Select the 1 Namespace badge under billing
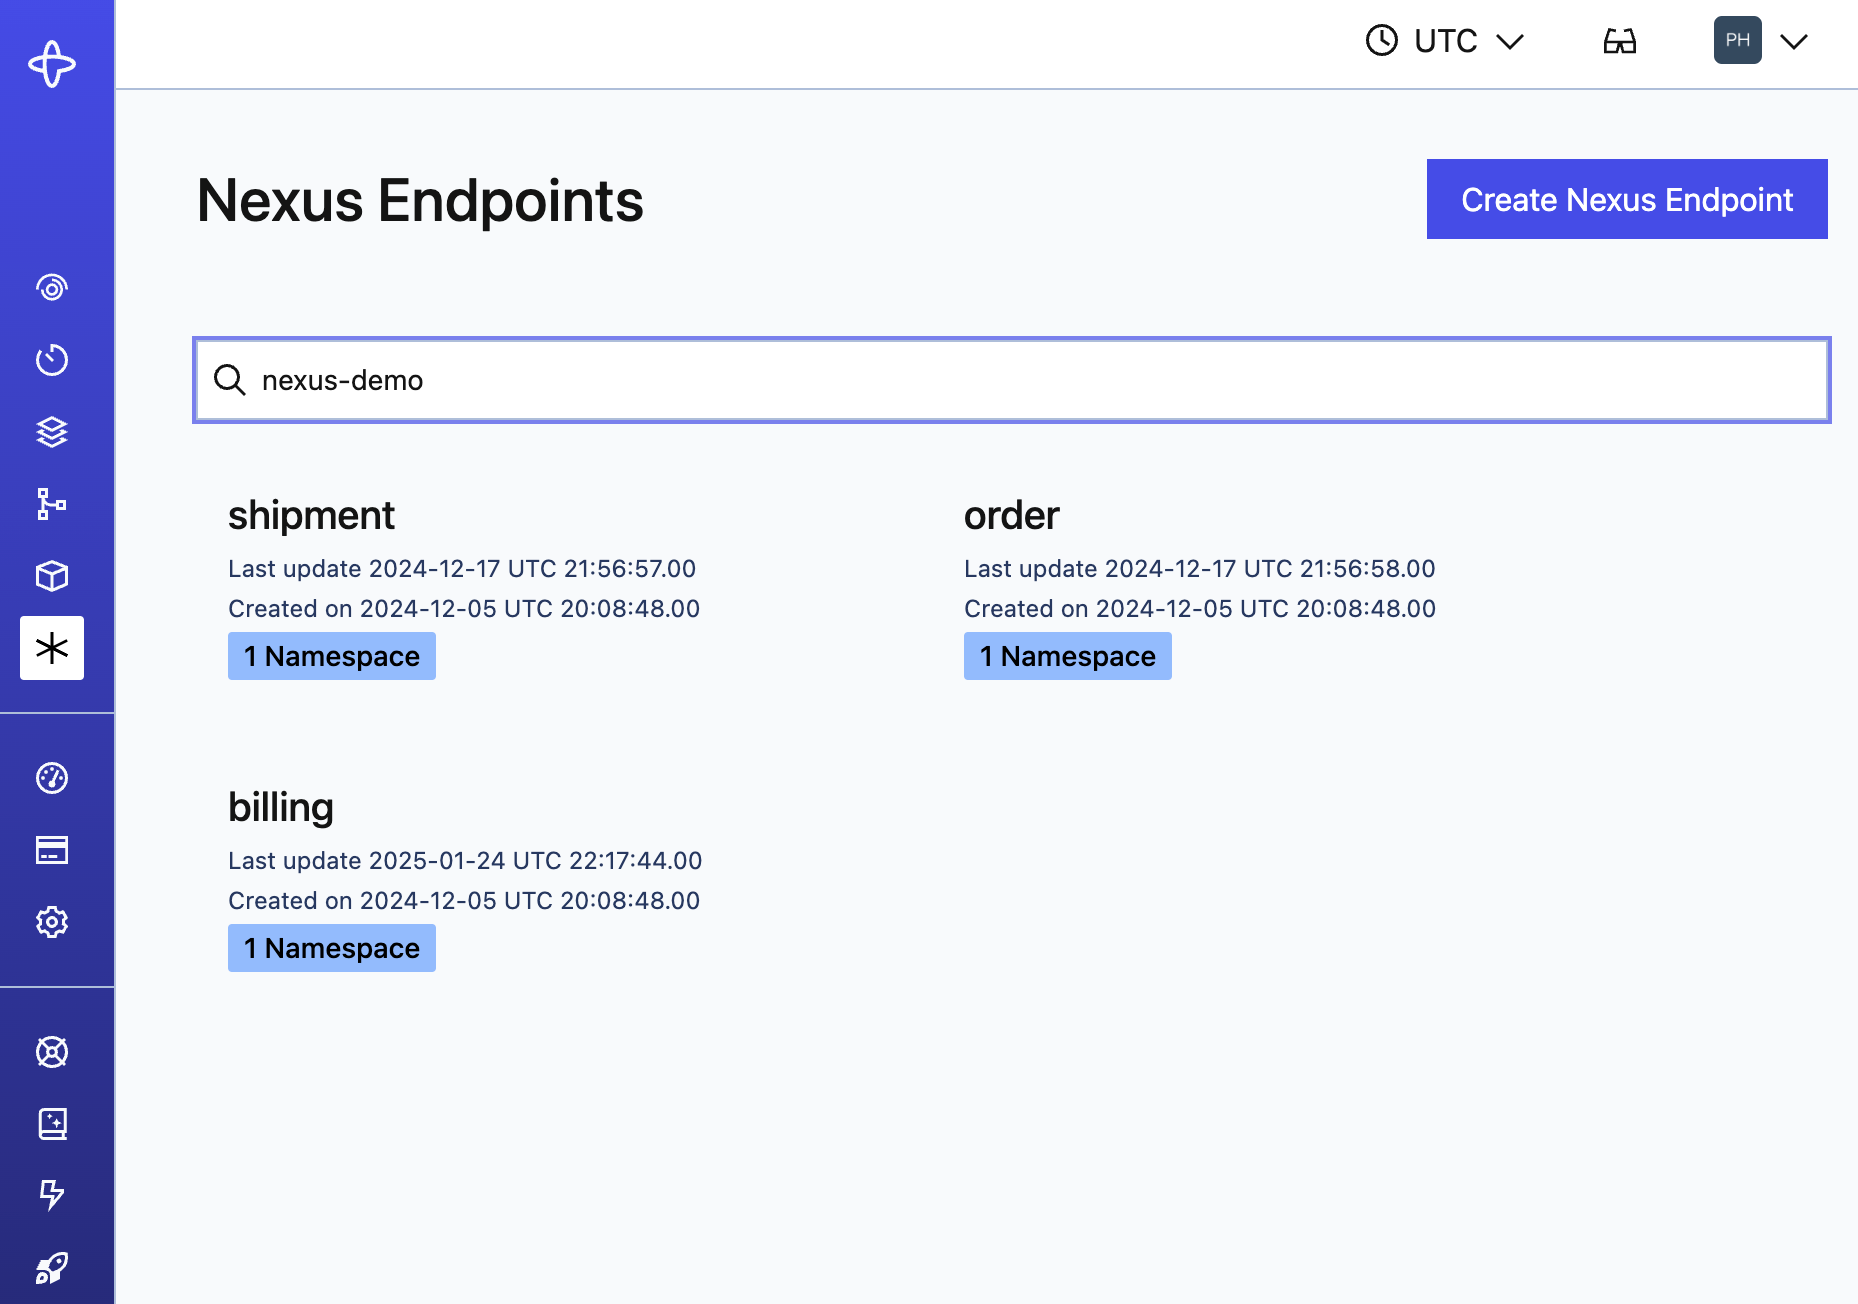The width and height of the screenshot is (1858, 1304). tap(331, 947)
